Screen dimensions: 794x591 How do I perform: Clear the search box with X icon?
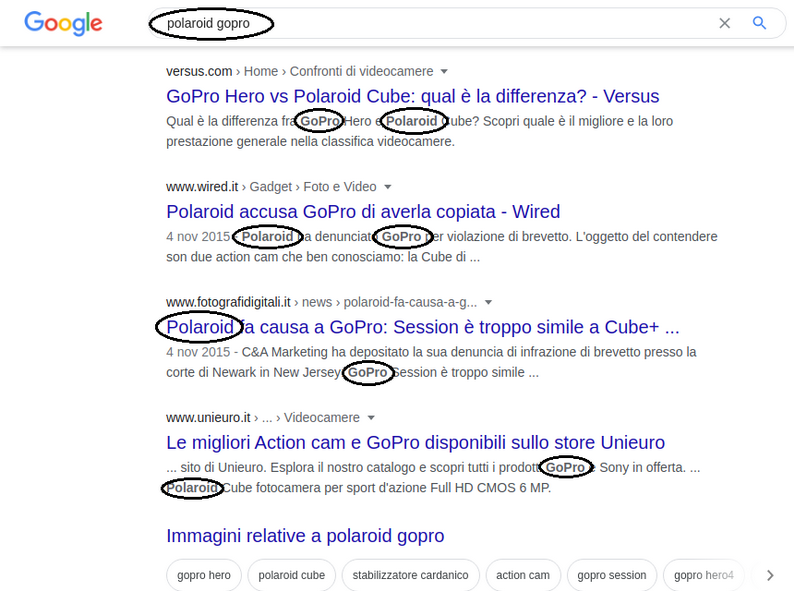(725, 23)
